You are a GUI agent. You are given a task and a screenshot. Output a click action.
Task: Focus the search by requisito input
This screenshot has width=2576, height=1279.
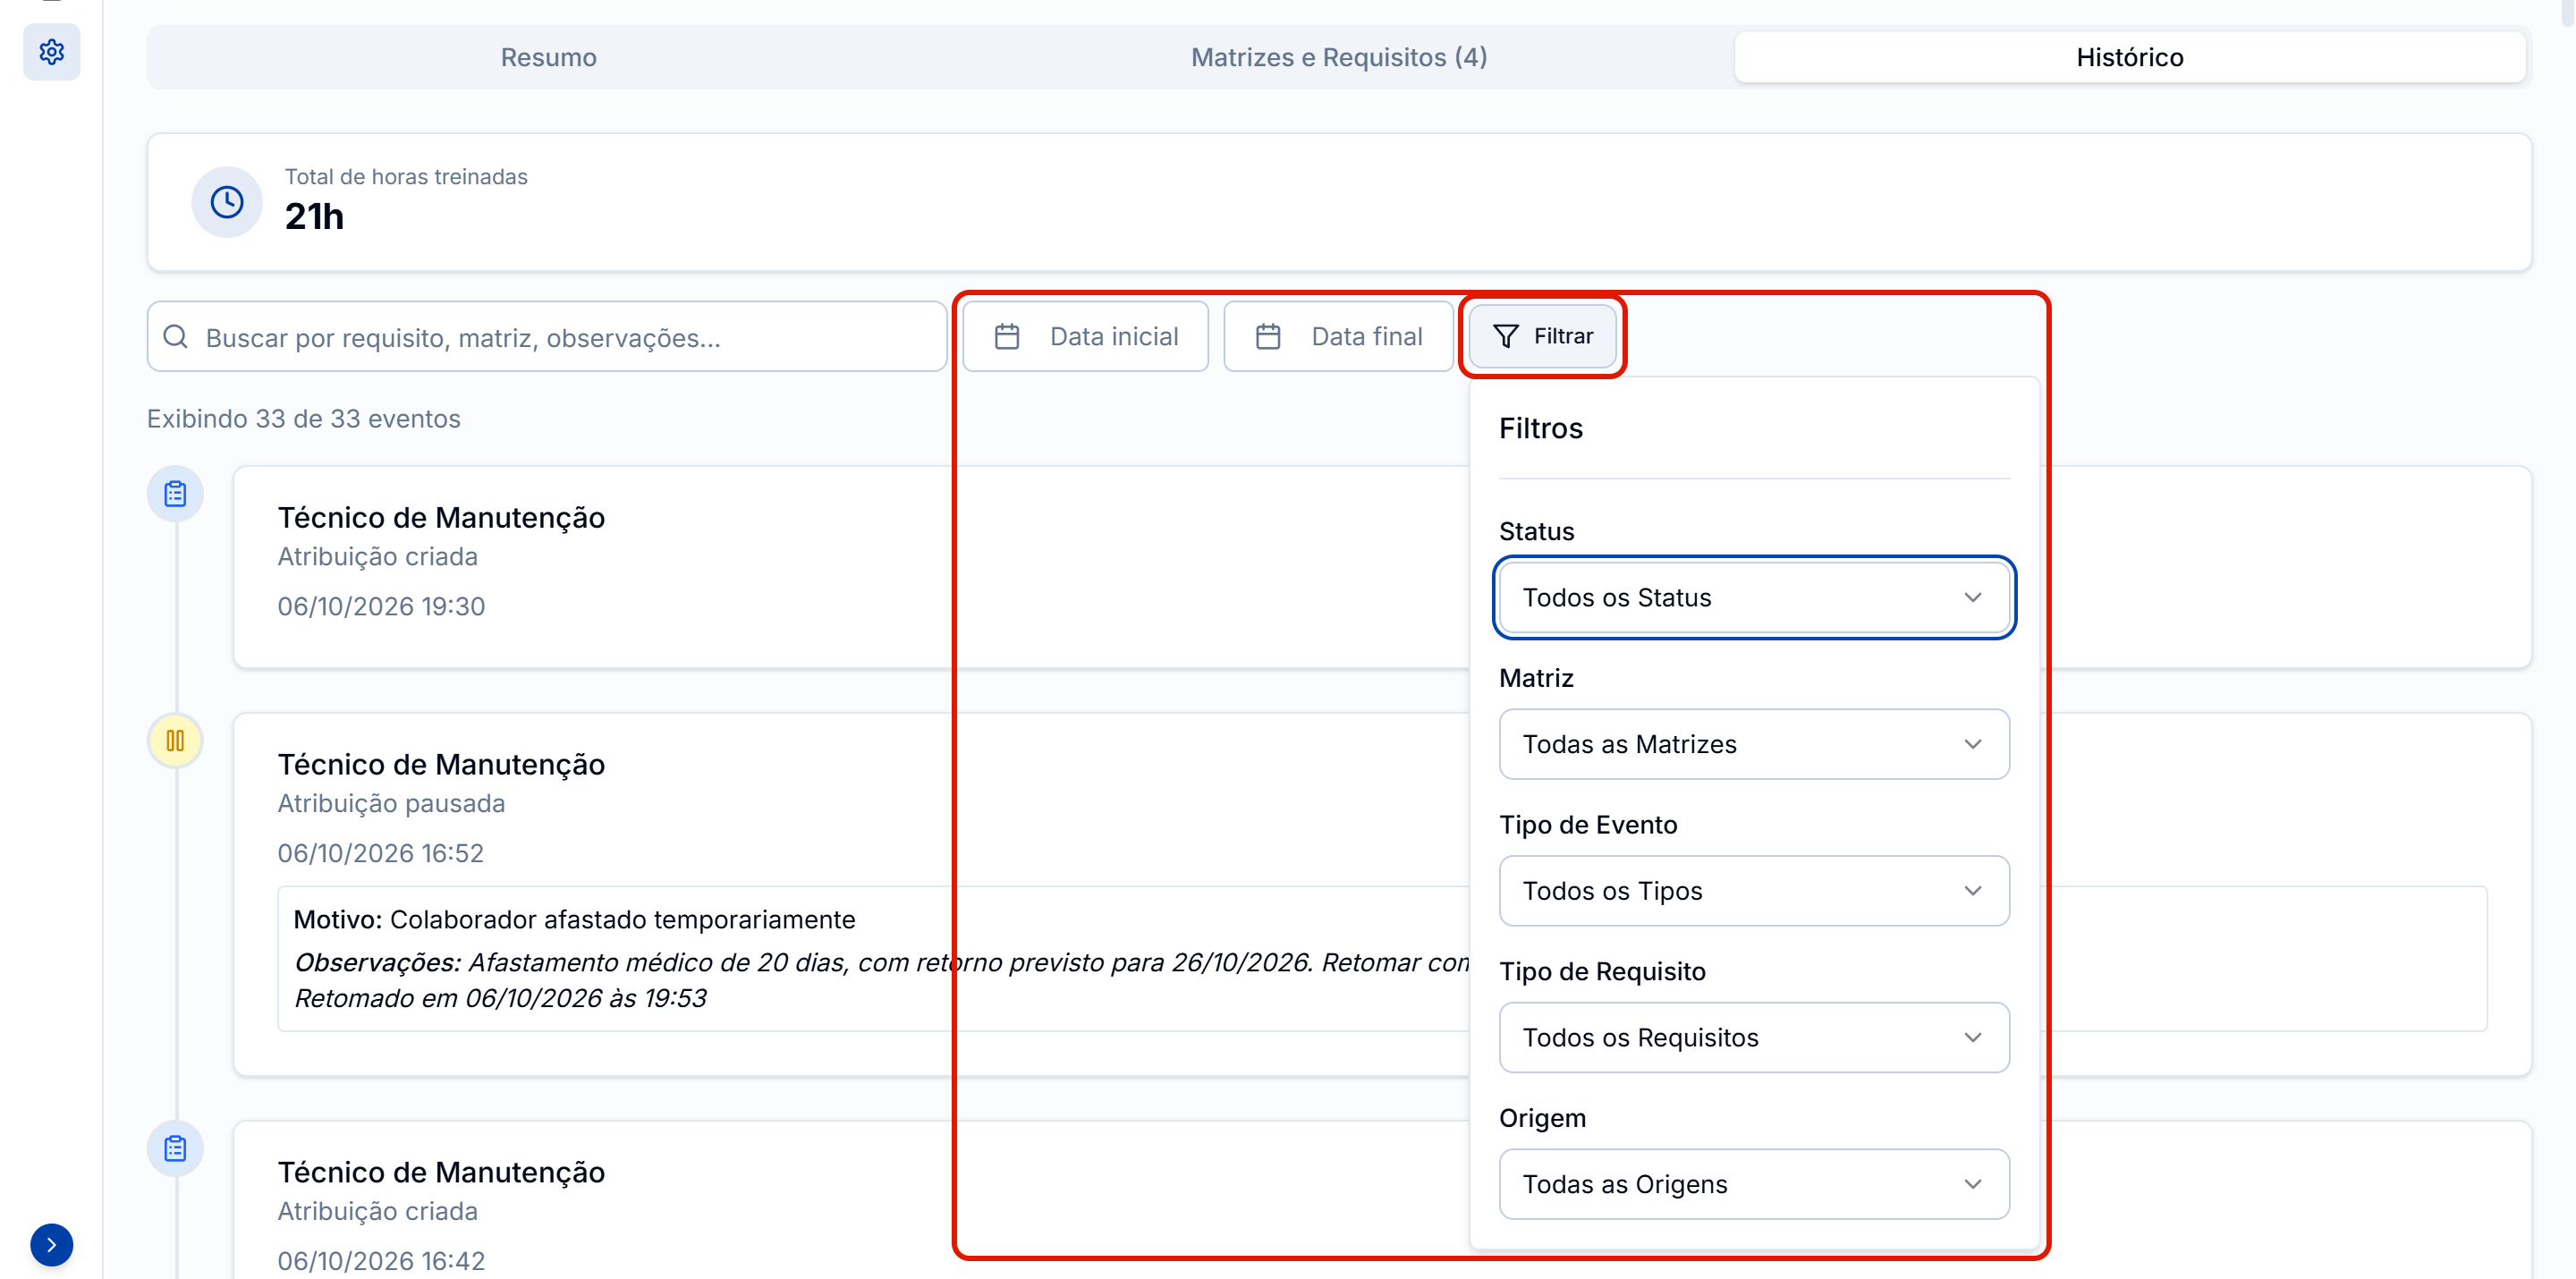coord(547,337)
